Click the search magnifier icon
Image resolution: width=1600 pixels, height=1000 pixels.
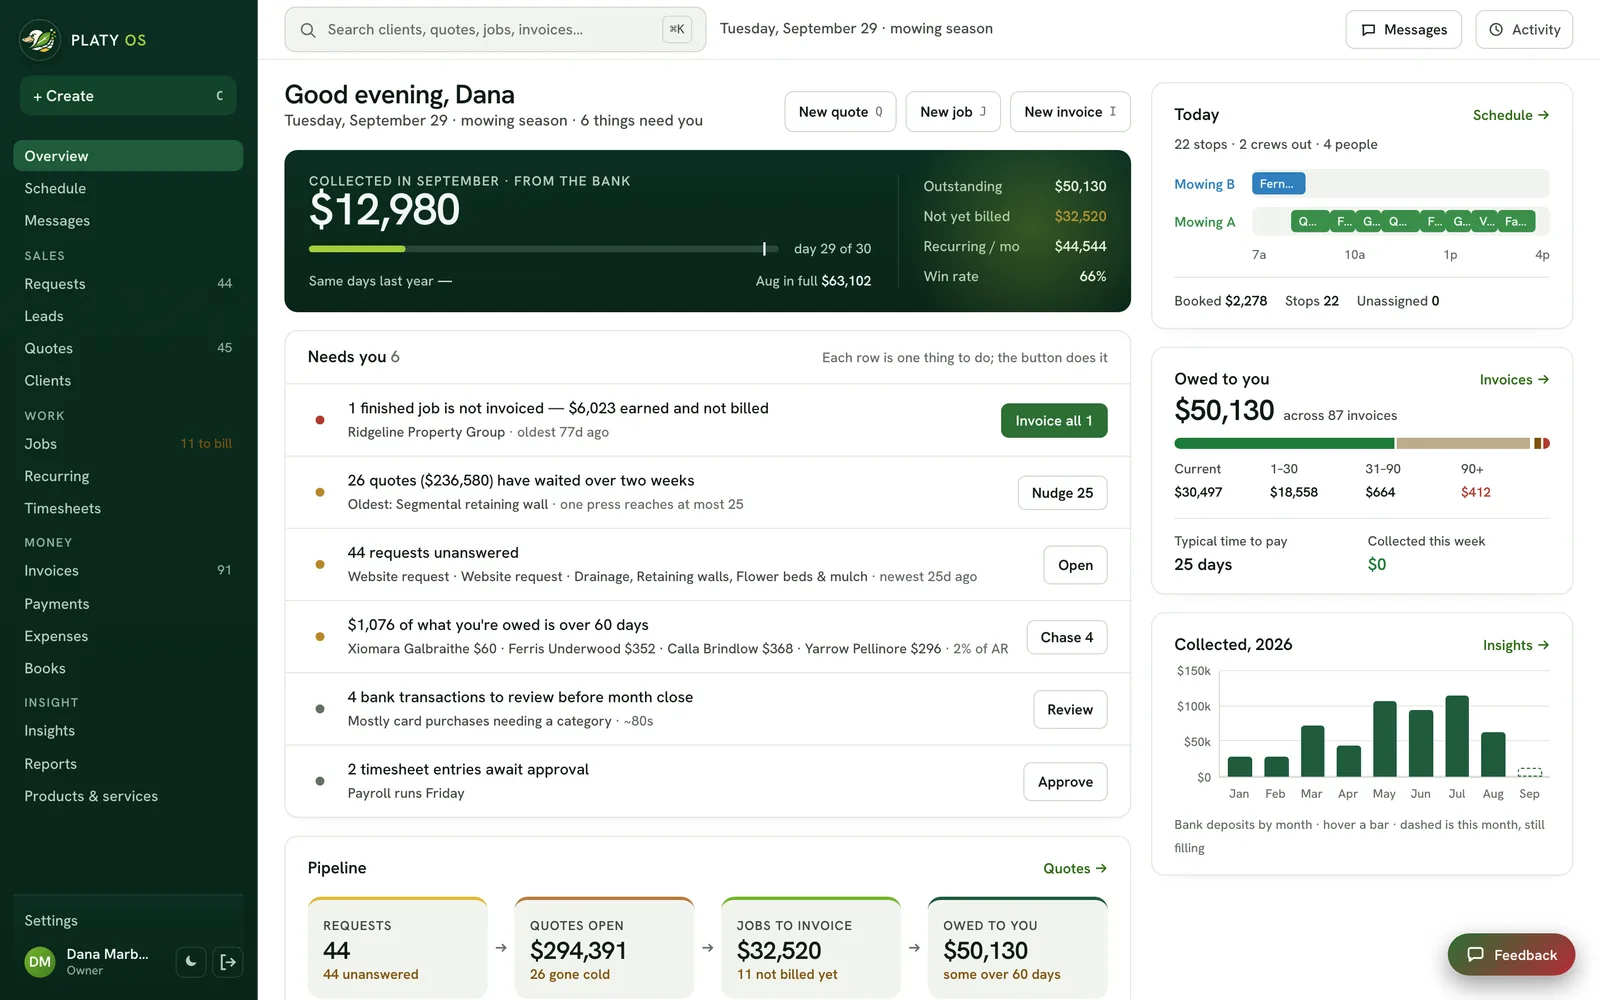tap(308, 30)
